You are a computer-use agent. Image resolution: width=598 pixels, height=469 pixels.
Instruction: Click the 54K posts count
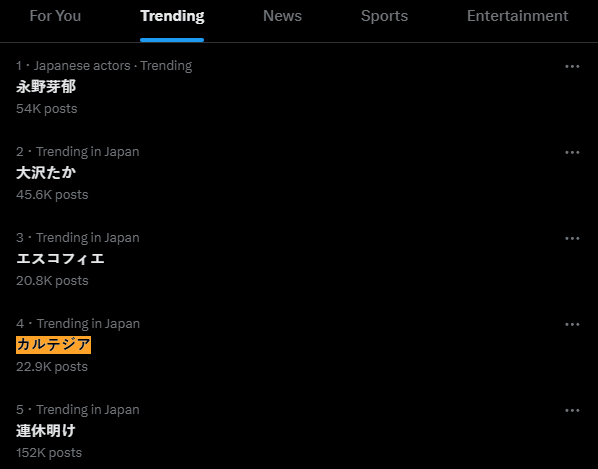(47, 109)
